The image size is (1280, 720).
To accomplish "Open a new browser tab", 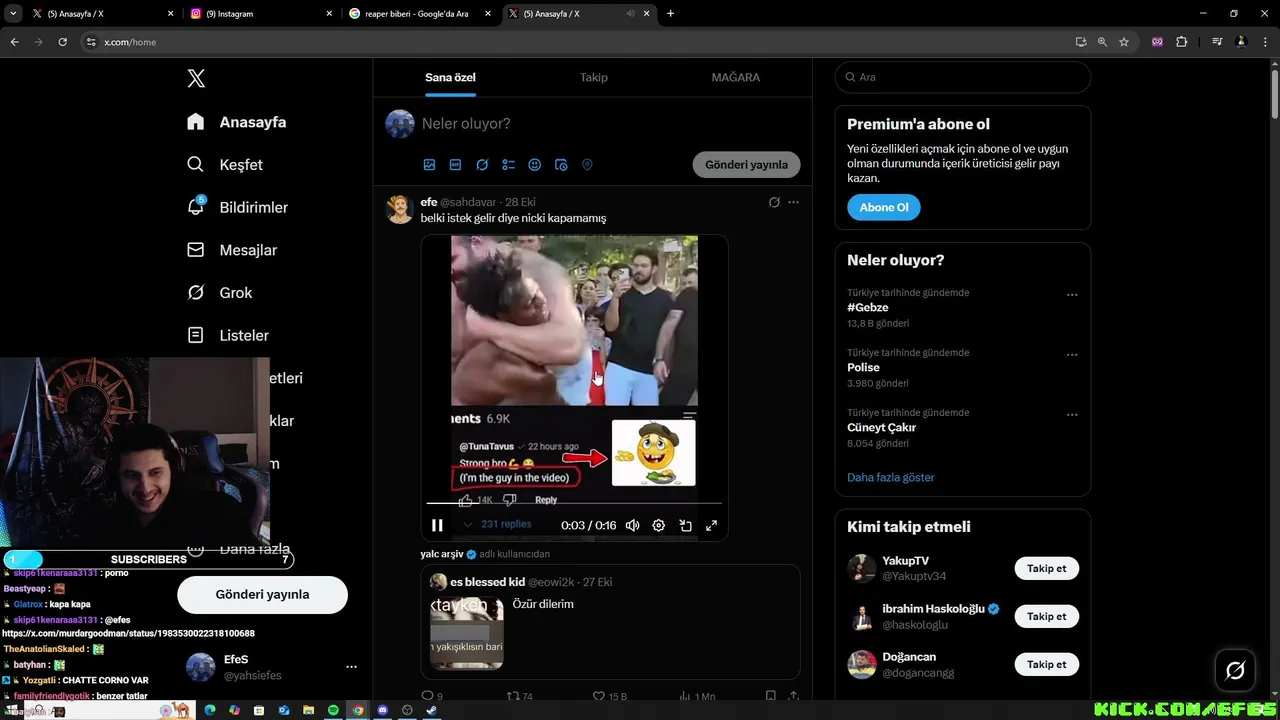I will coord(670,14).
